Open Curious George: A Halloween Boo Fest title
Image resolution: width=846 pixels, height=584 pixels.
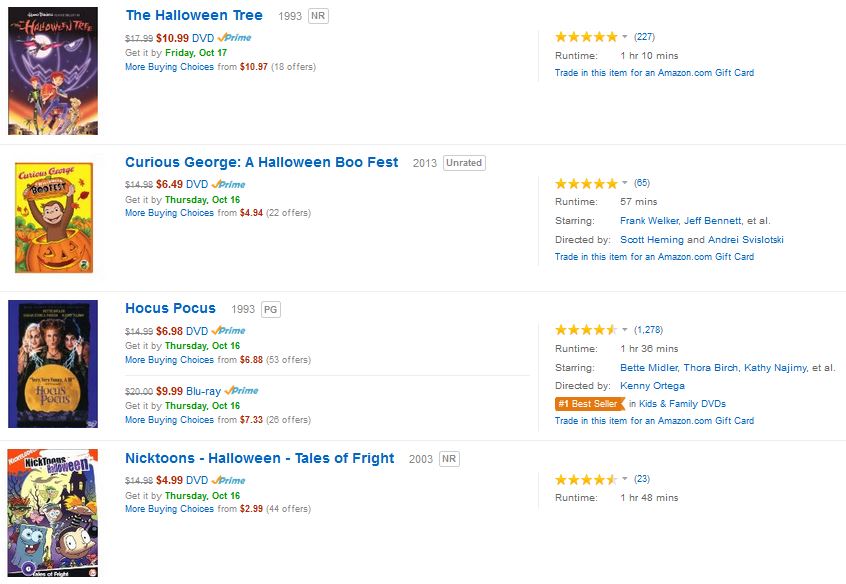tap(261, 162)
